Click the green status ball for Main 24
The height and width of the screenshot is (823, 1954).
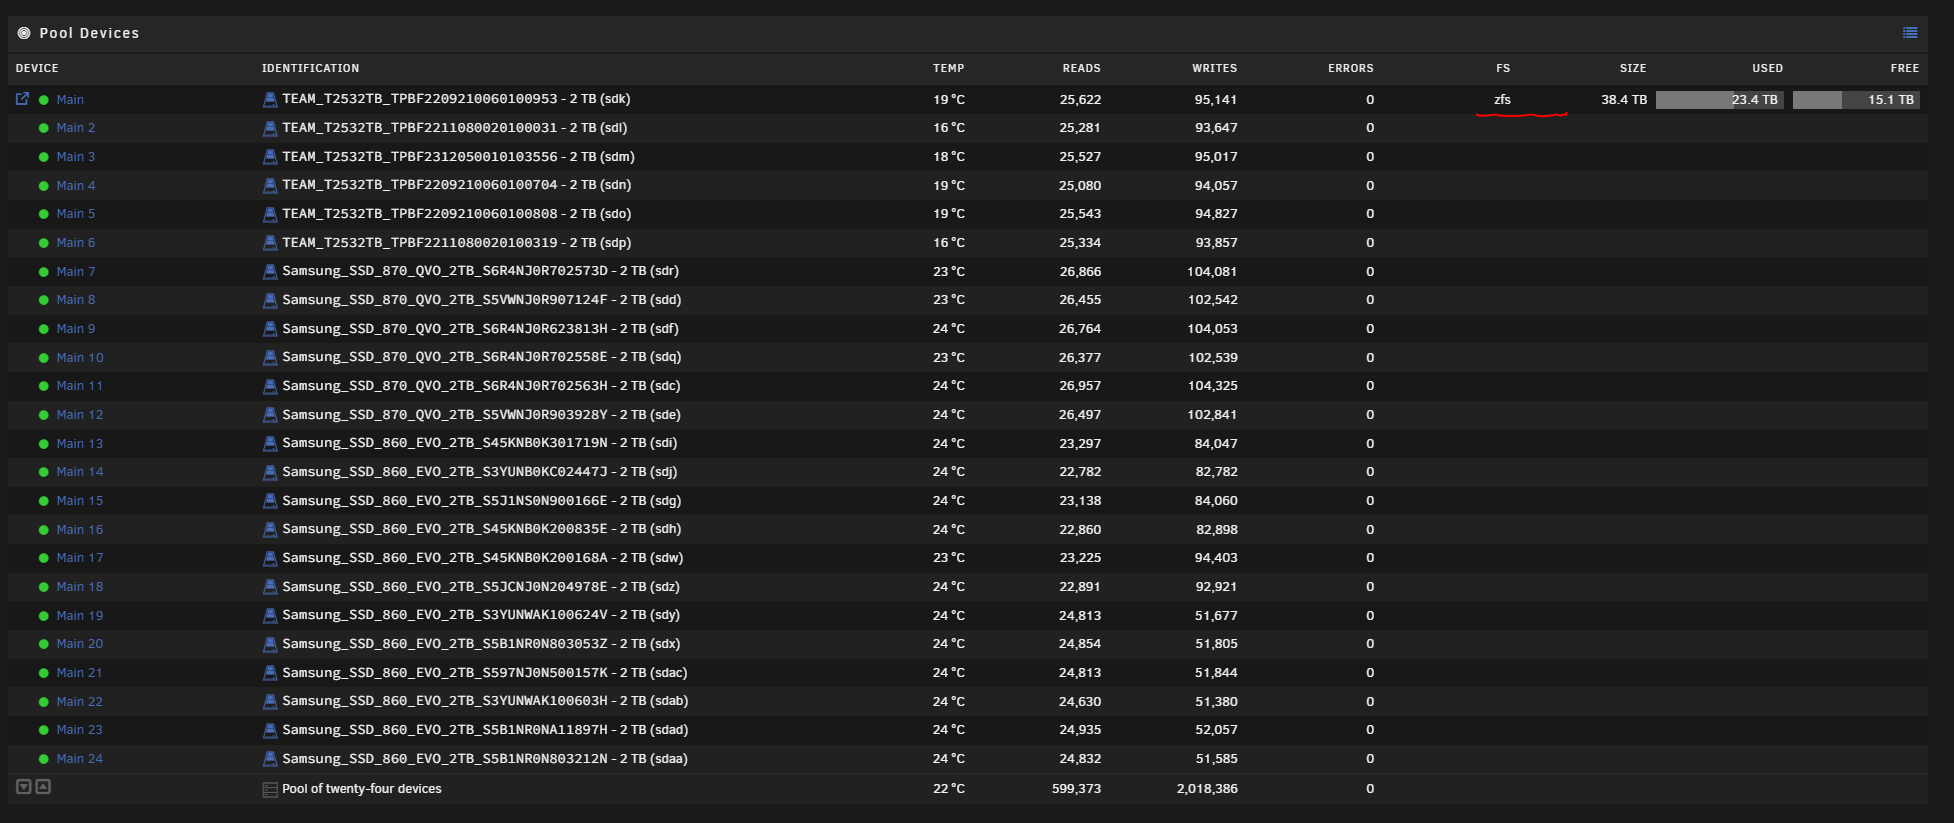coord(43,759)
